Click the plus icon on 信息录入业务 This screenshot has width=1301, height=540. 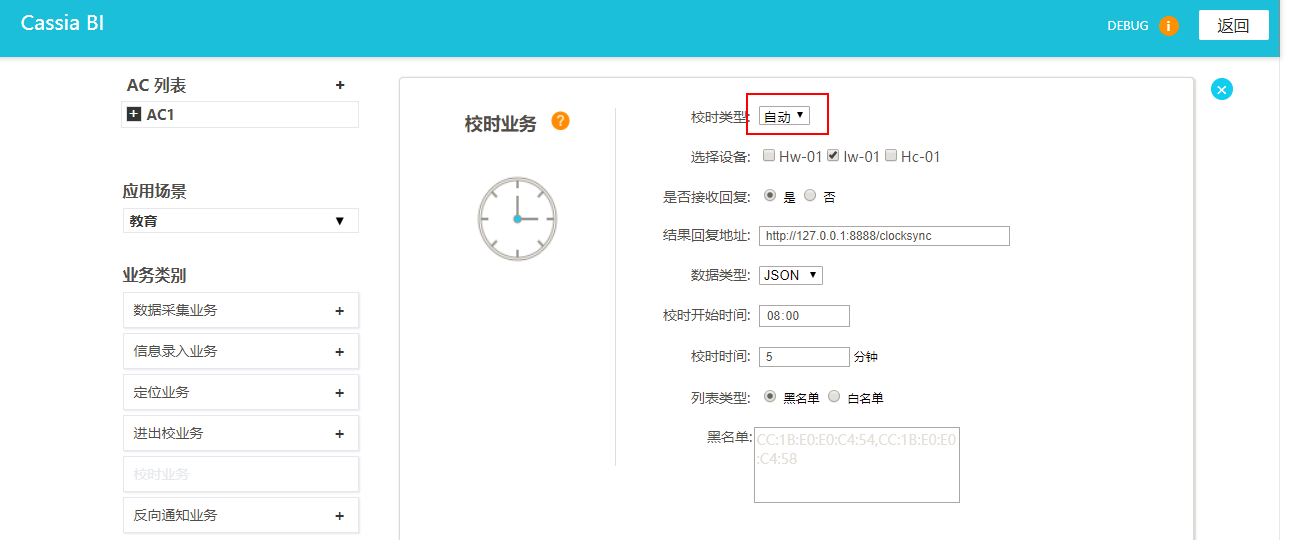(340, 352)
